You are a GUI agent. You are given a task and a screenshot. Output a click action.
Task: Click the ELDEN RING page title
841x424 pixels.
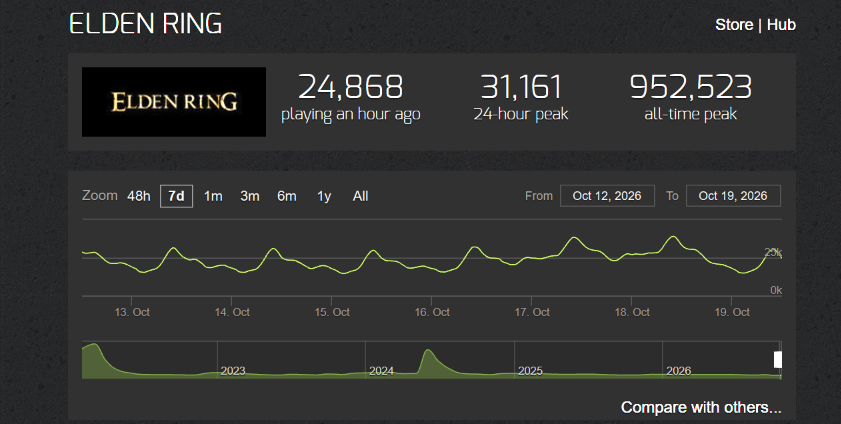pyautogui.click(x=145, y=24)
